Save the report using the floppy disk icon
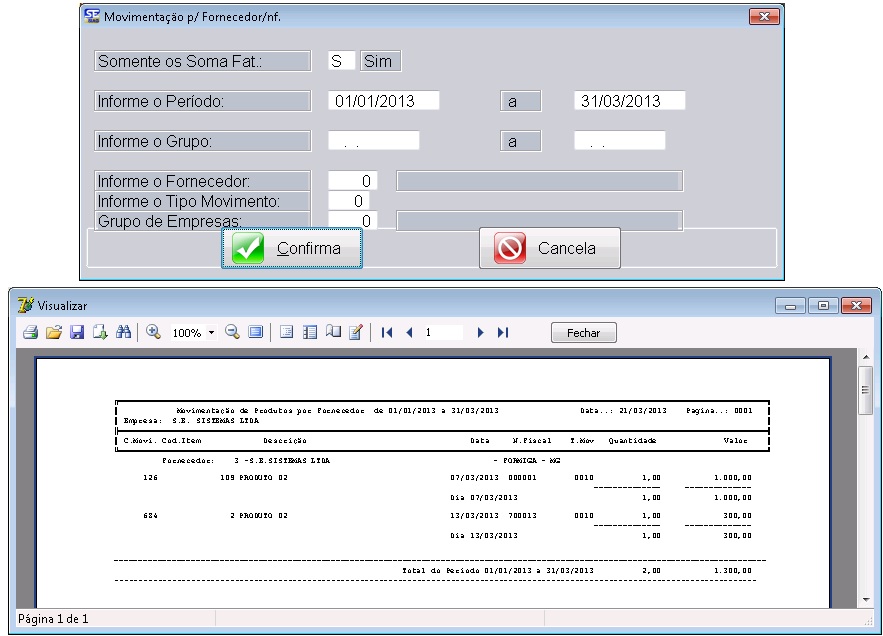This screenshot has width=883, height=636. click(x=77, y=333)
